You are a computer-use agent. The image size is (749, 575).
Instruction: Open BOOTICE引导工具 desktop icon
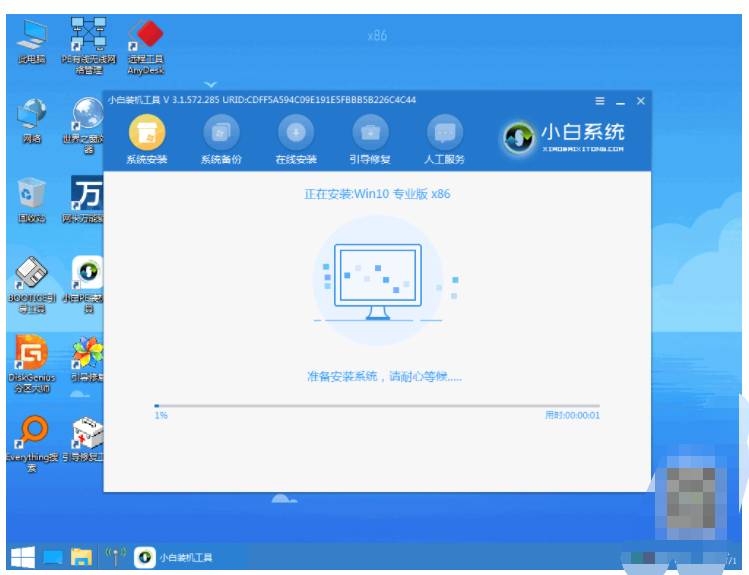(x=32, y=285)
